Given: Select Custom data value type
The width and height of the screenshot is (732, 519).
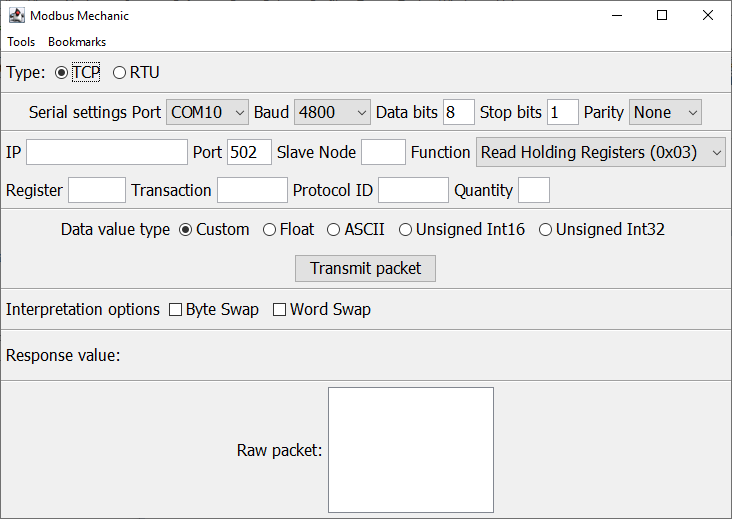Looking at the screenshot, I should click(x=185, y=230).
